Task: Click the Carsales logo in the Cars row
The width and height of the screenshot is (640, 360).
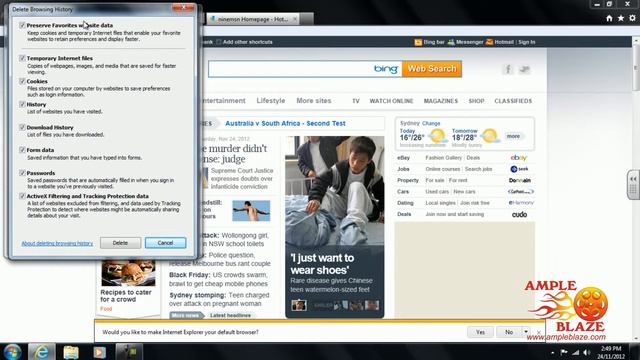Action: [521, 191]
